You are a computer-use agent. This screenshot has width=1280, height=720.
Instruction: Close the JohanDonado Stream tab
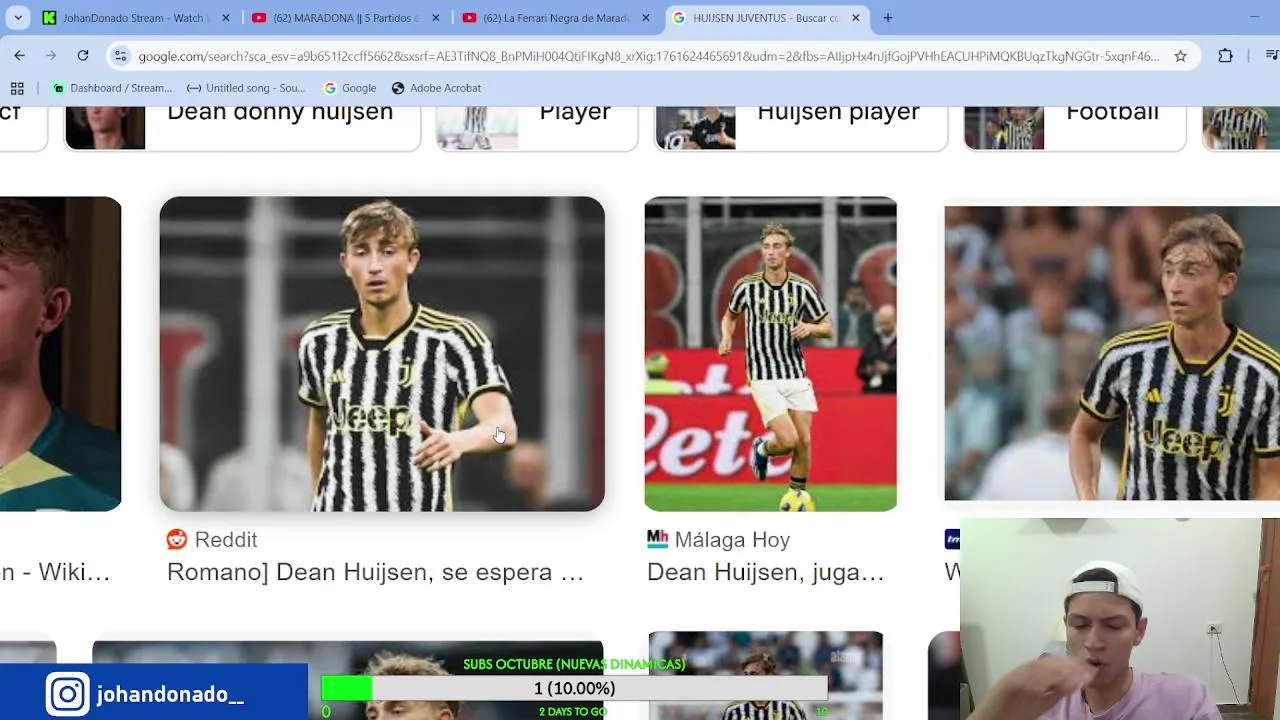point(226,17)
